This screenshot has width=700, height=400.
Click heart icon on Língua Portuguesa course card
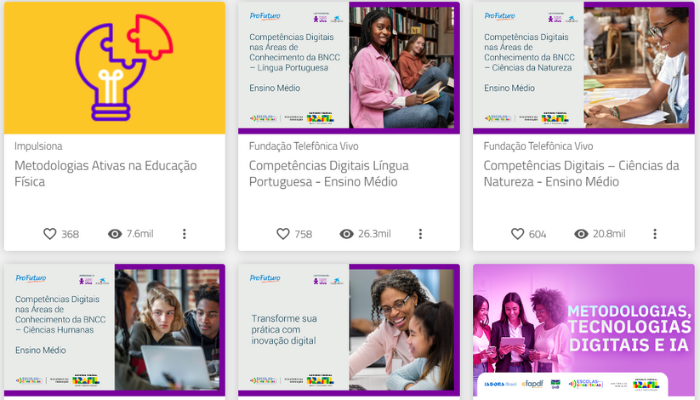(283, 234)
